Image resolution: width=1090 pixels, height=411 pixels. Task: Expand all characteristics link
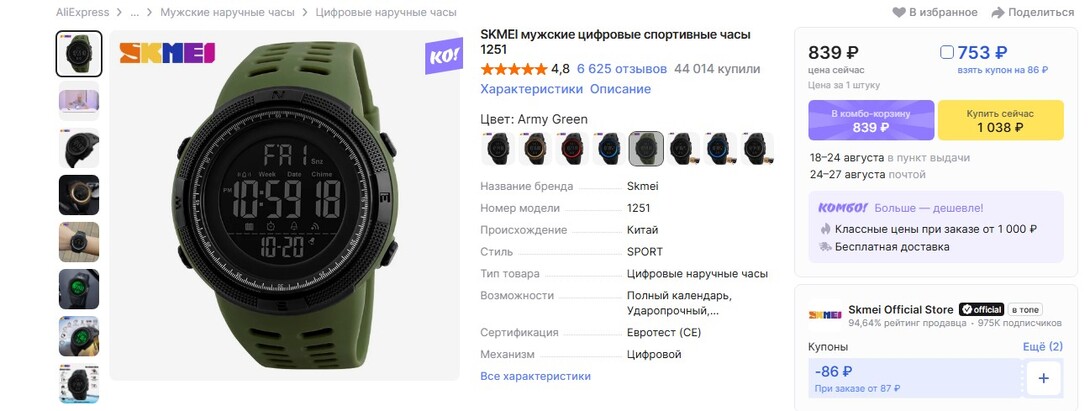coord(535,376)
